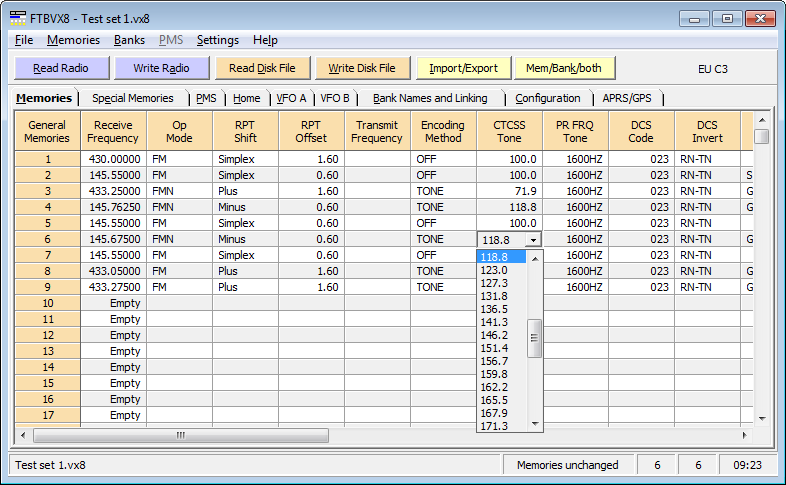
Task: Click the Memories unchanged status bar field
Action: (x=568, y=465)
